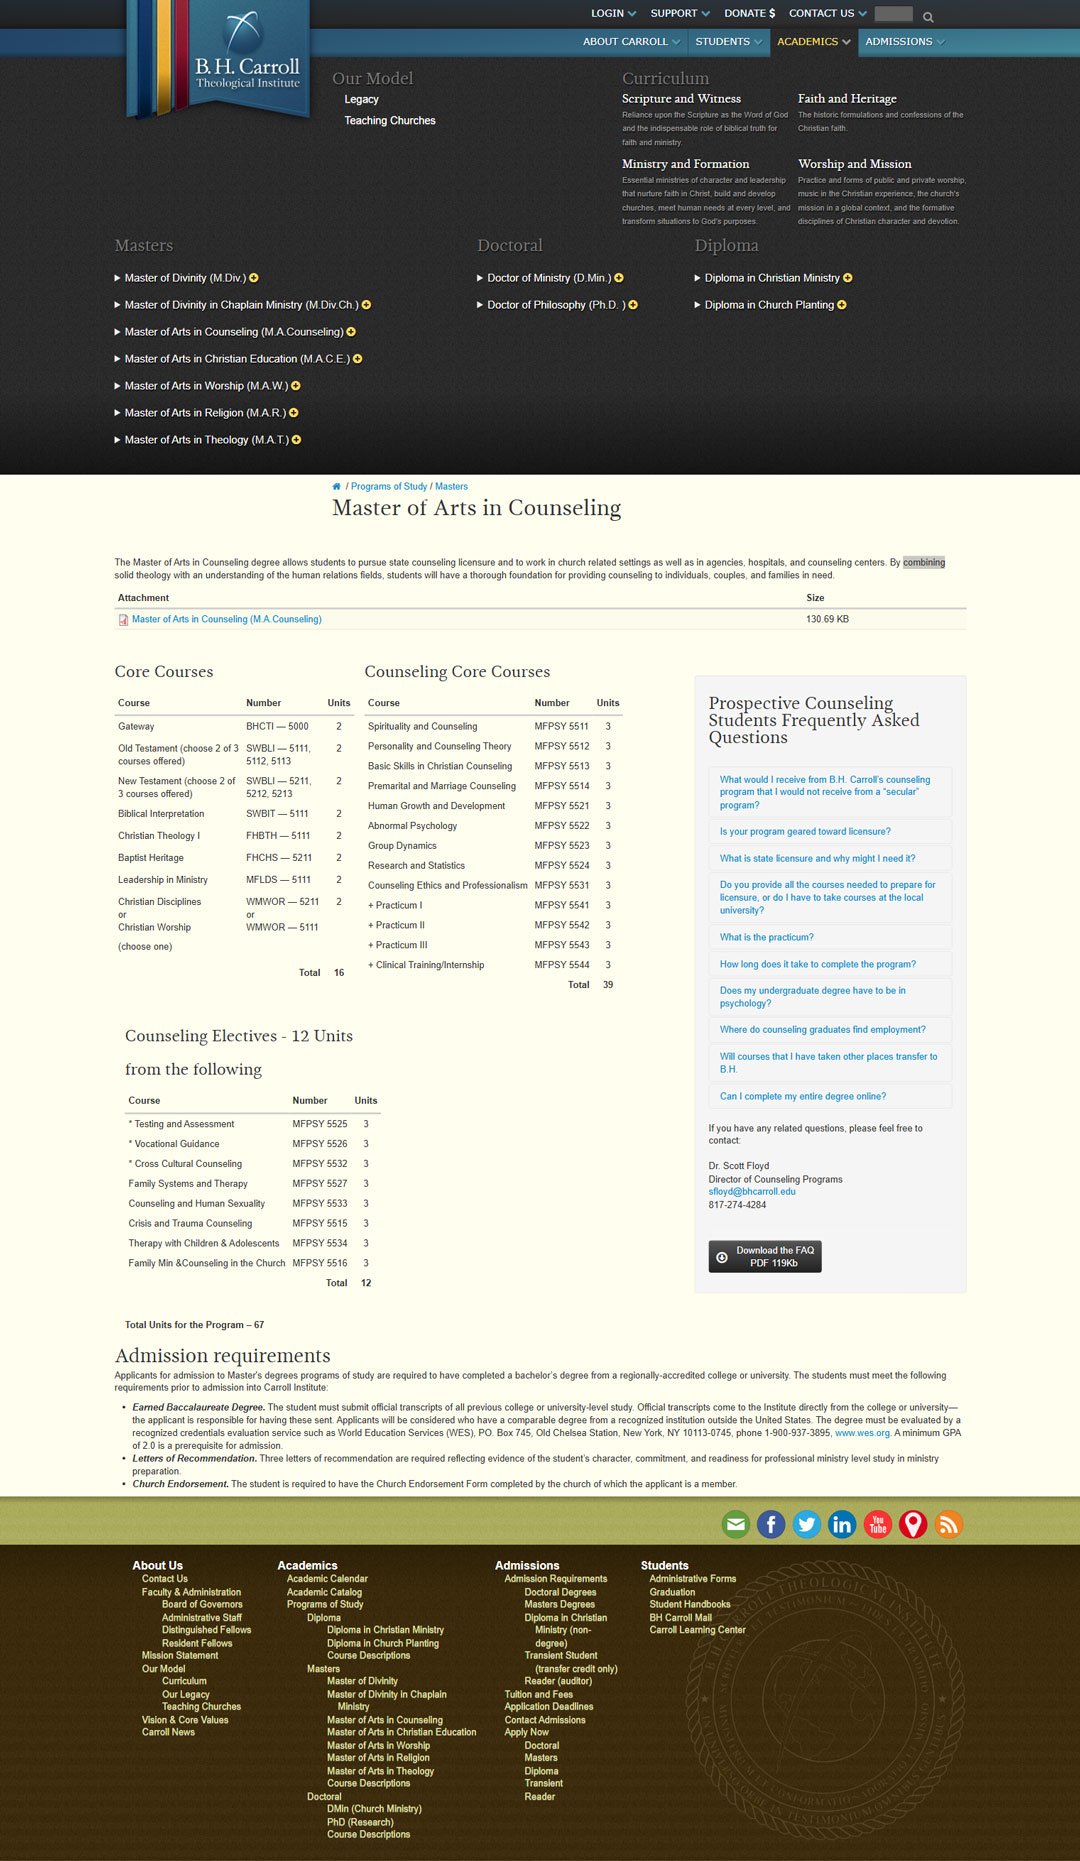1080x1861 pixels.
Task: Select the STUDENTS nav menu
Action: pyautogui.click(x=728, y=42)
